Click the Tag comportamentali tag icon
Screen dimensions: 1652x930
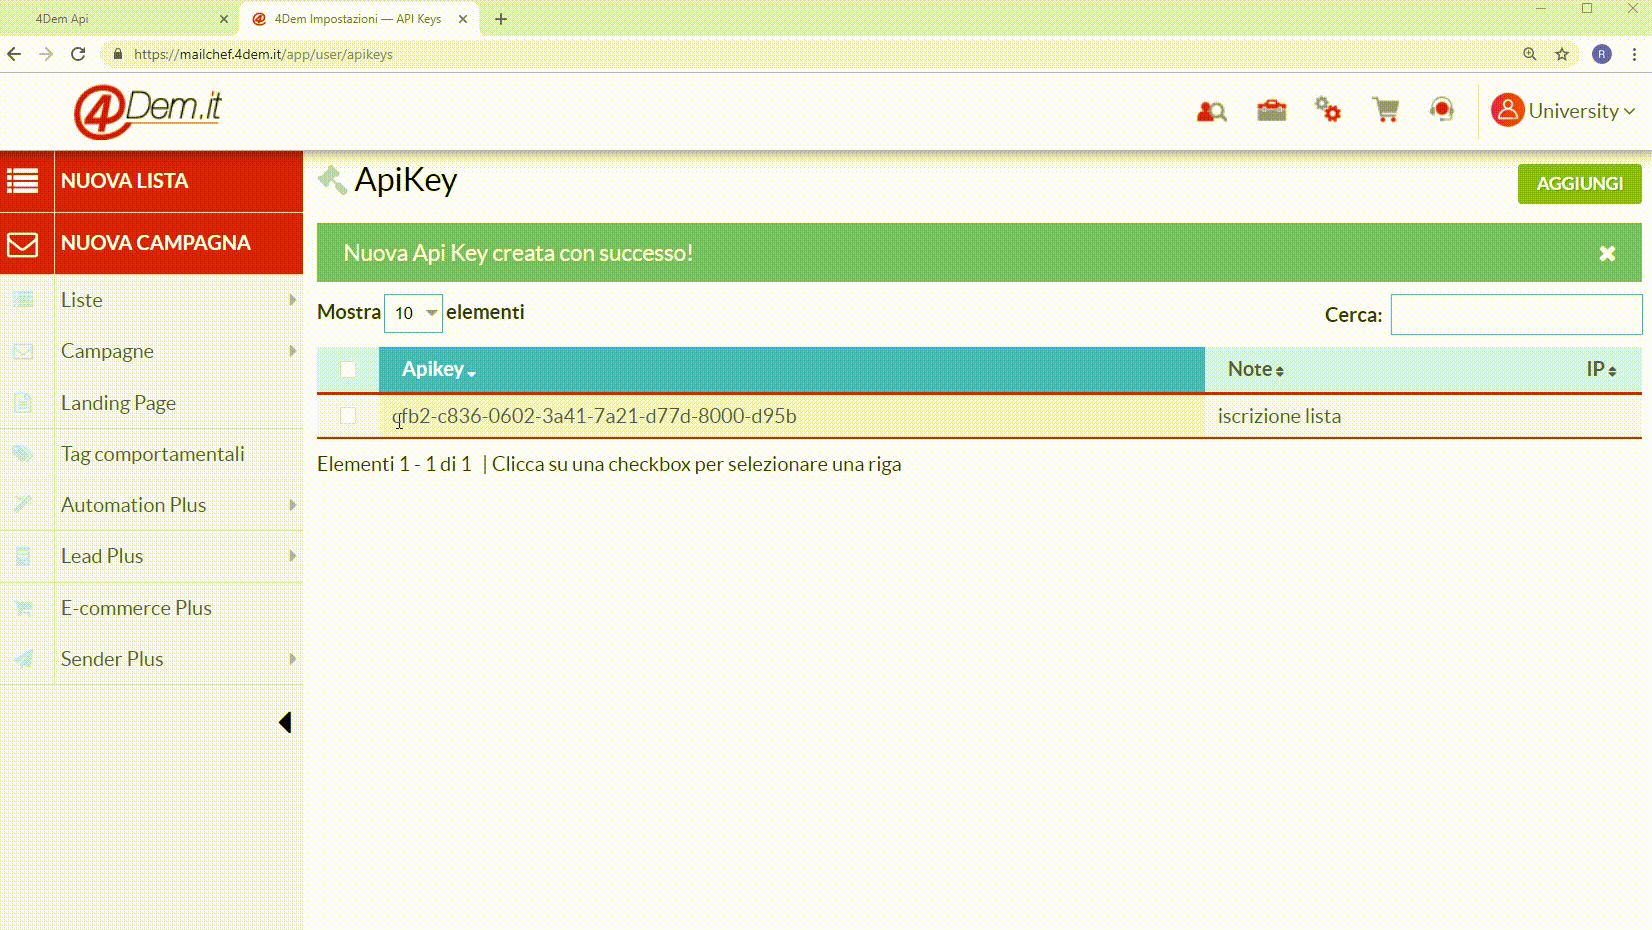click(x=23, y=454)
